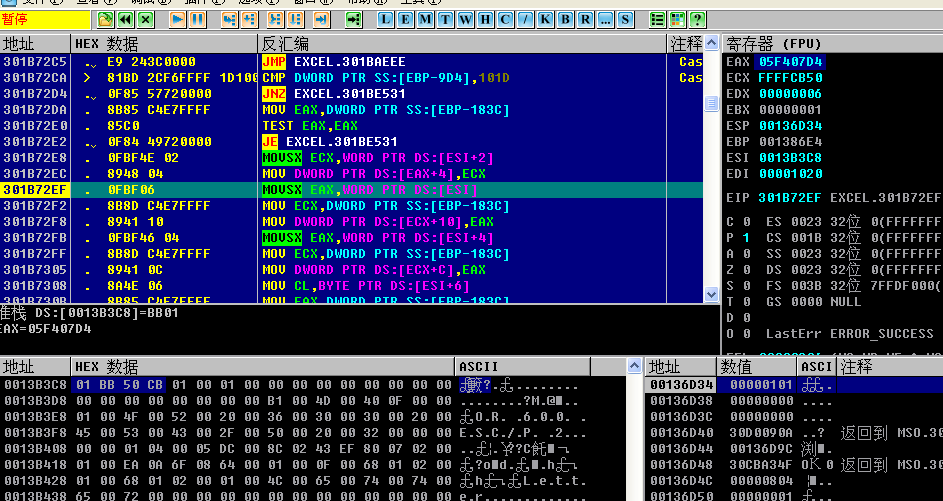943x501 pixels.
Task: Show the Memory map with M button
Action: tap(425, 19)
